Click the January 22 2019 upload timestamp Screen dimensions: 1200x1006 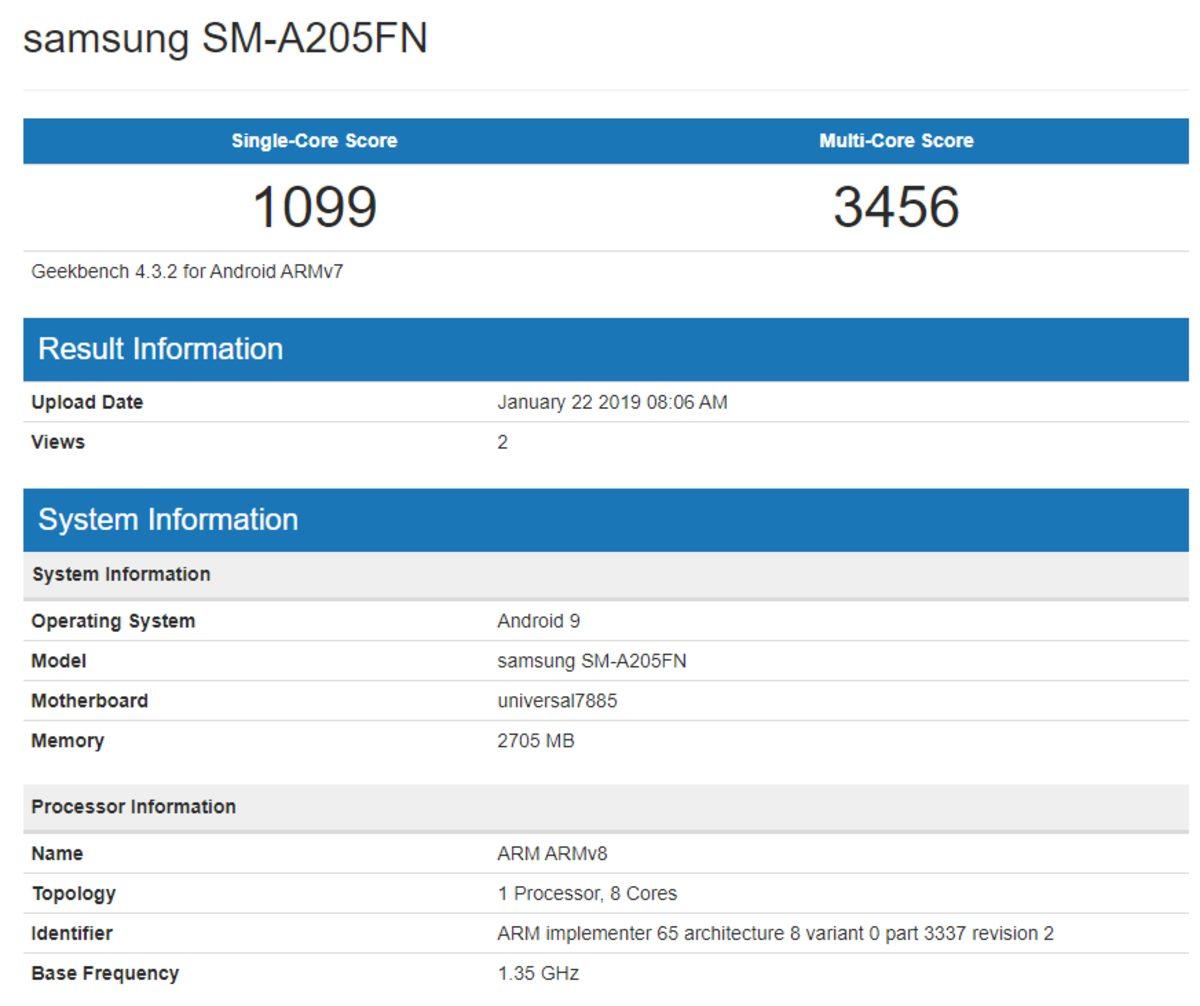(615, 402)
